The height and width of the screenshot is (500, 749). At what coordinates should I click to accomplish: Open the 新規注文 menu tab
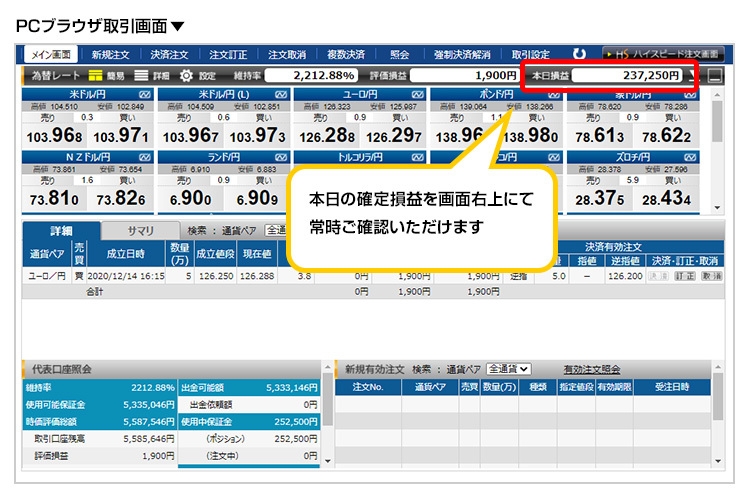click(x=111, y=54)
